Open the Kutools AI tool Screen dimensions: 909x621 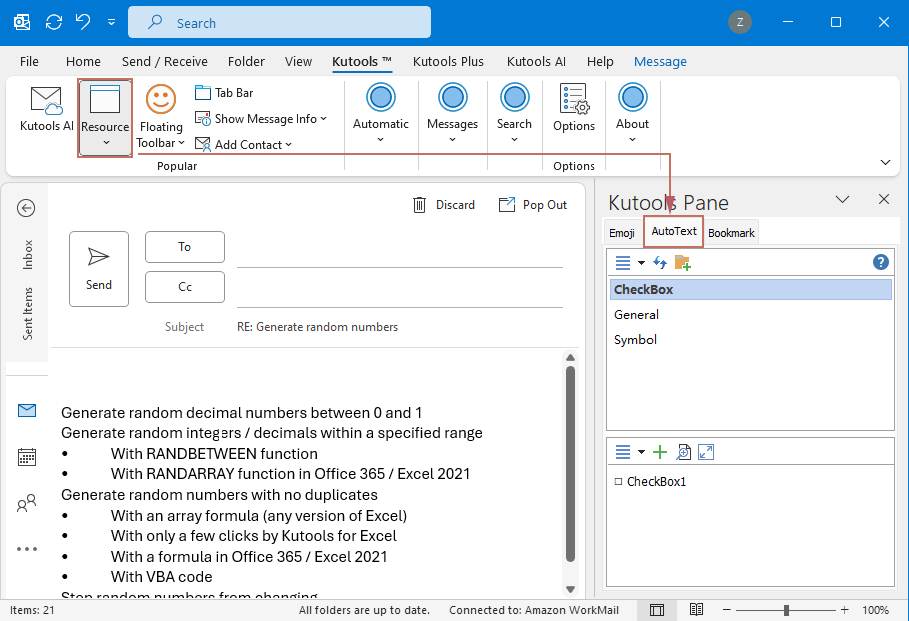46,110
